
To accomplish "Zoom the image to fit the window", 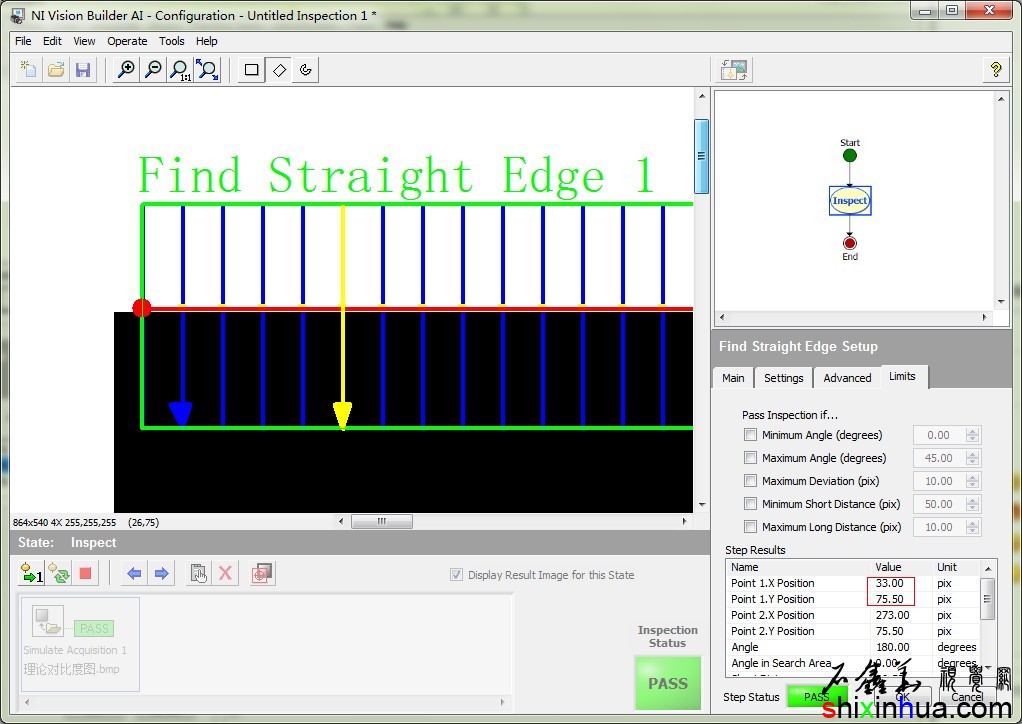I will (207, 70).
